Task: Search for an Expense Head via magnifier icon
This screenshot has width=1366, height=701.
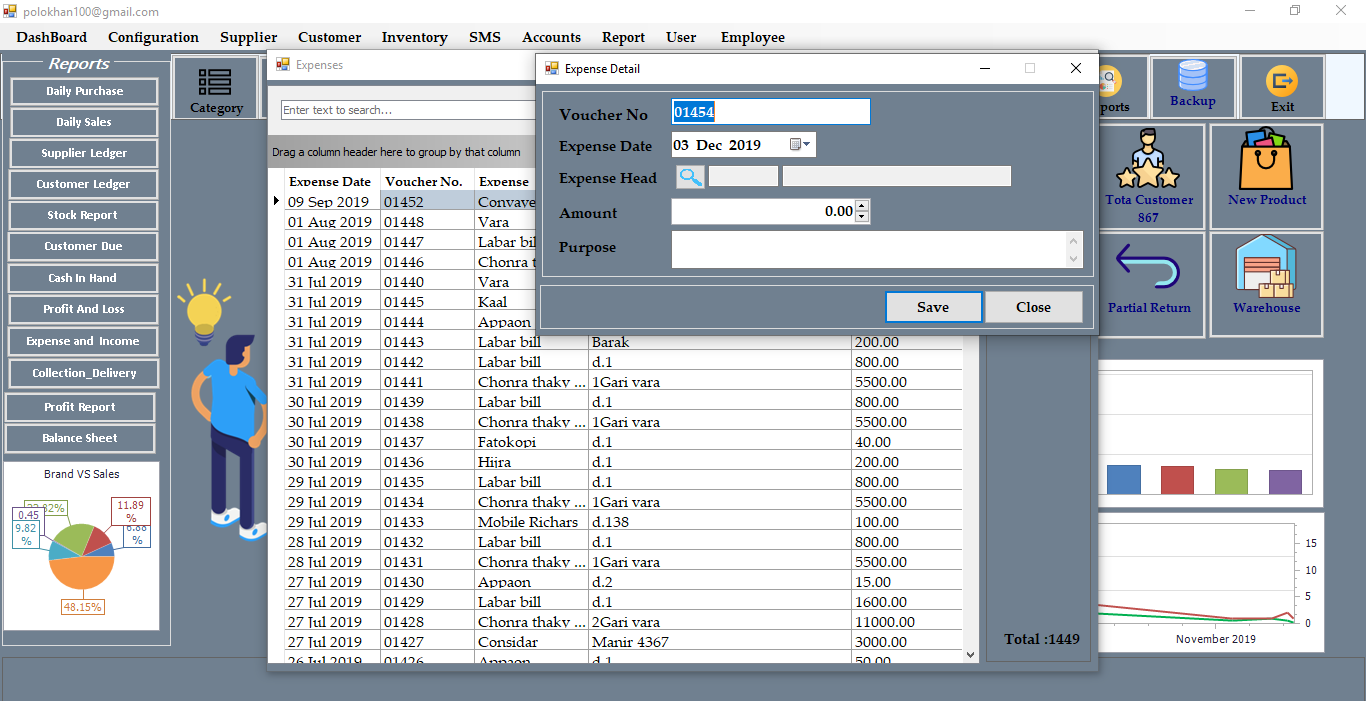Action: coord(690,177)
